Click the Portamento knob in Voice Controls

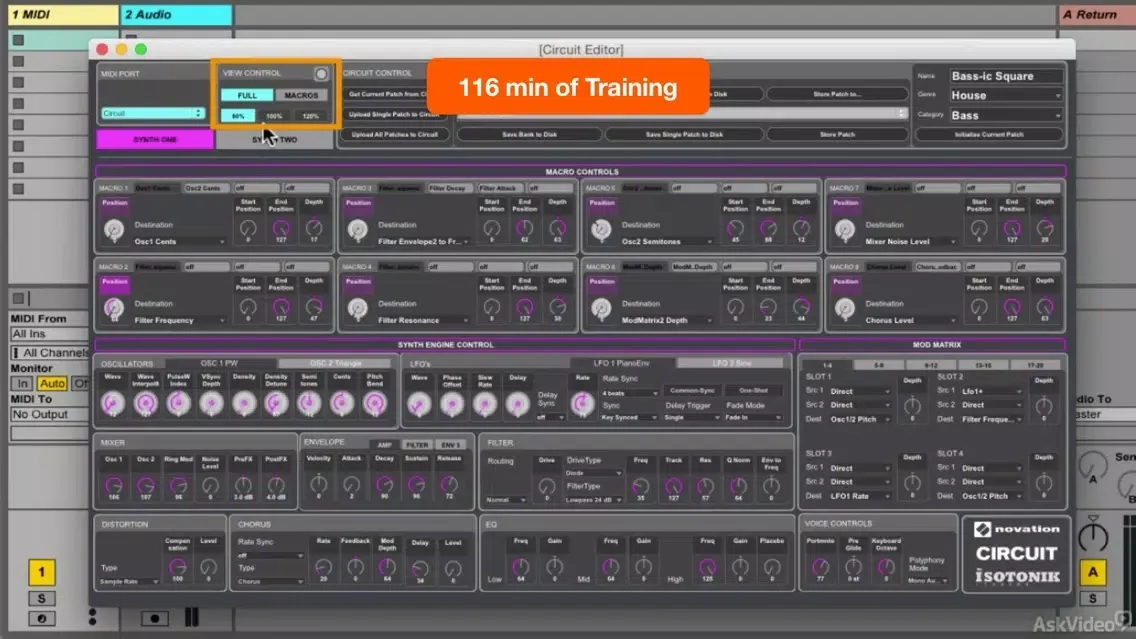click(820, 567)
